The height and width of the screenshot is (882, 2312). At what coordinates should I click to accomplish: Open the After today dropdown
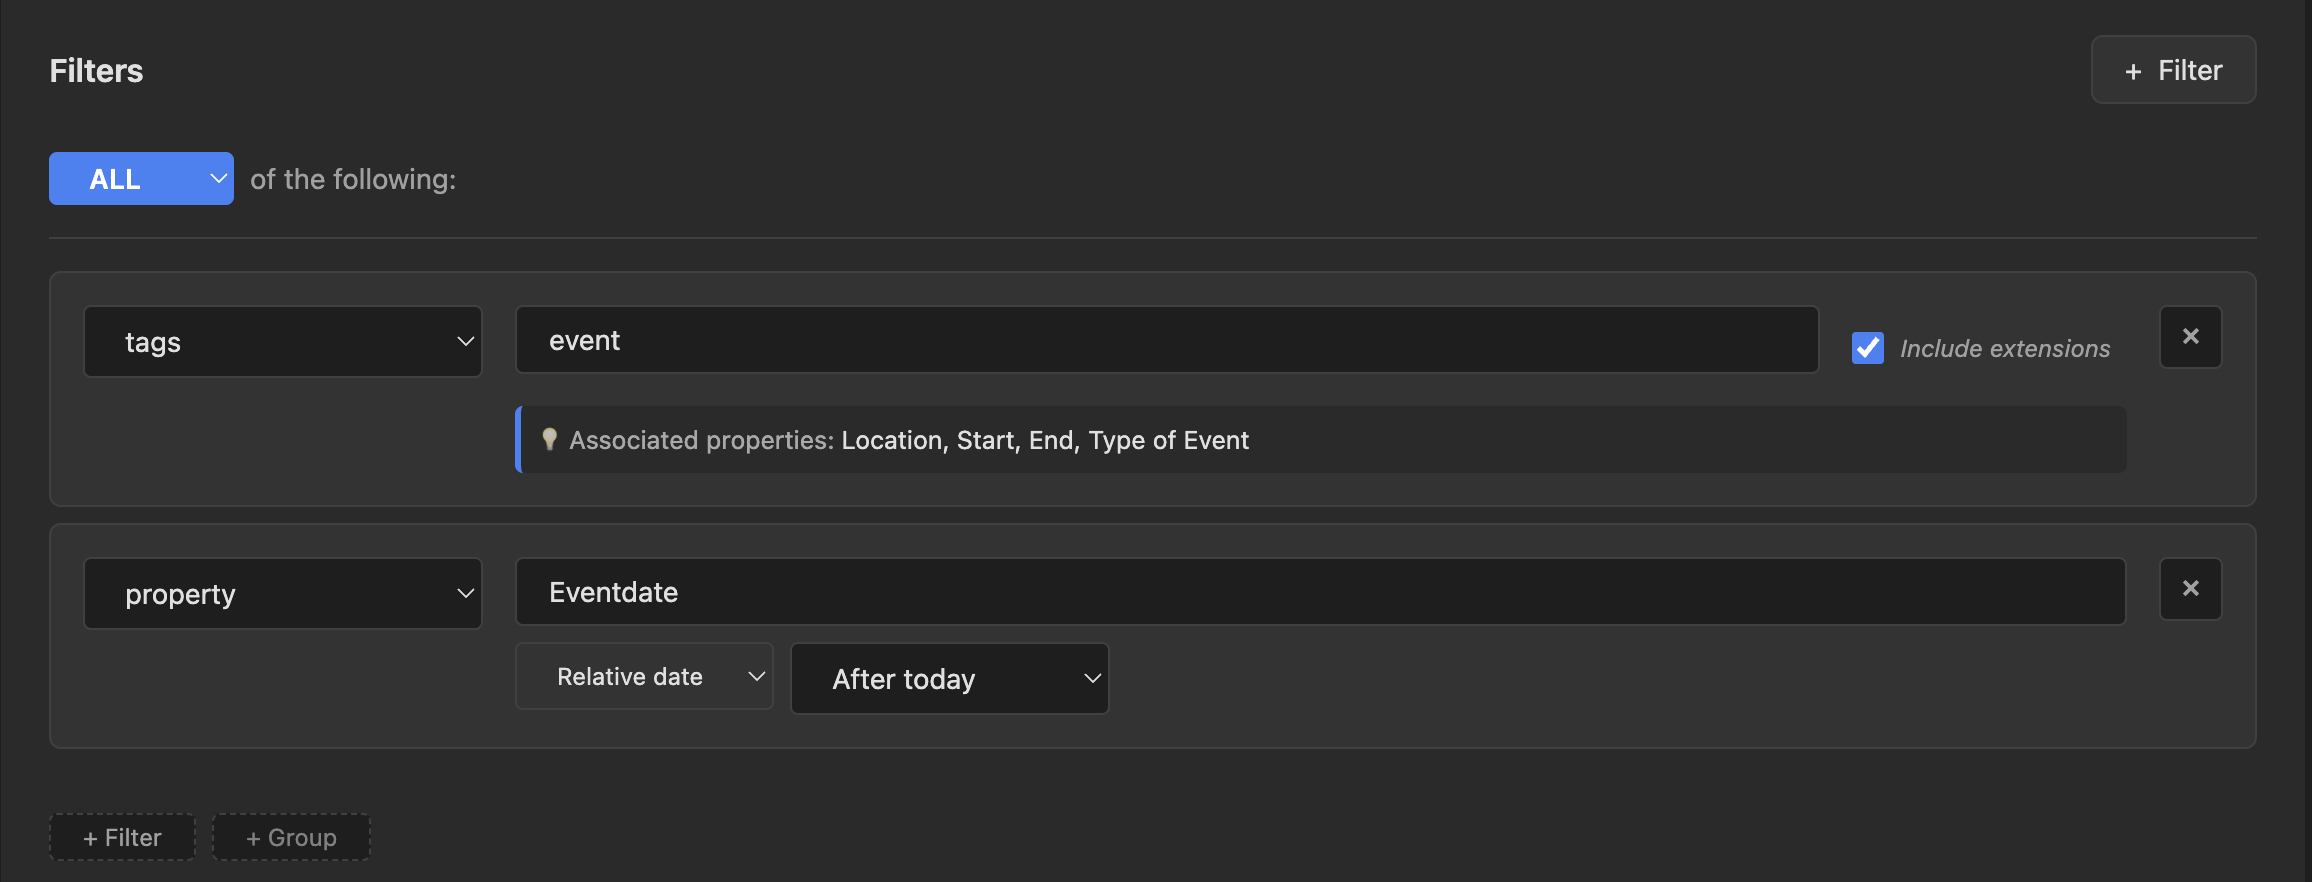tap(949, 679)
